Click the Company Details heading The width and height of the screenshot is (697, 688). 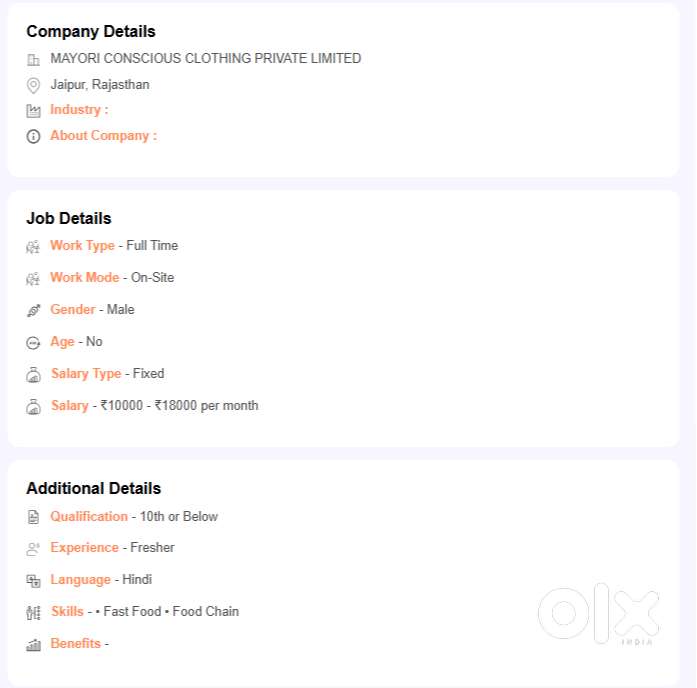91,32
